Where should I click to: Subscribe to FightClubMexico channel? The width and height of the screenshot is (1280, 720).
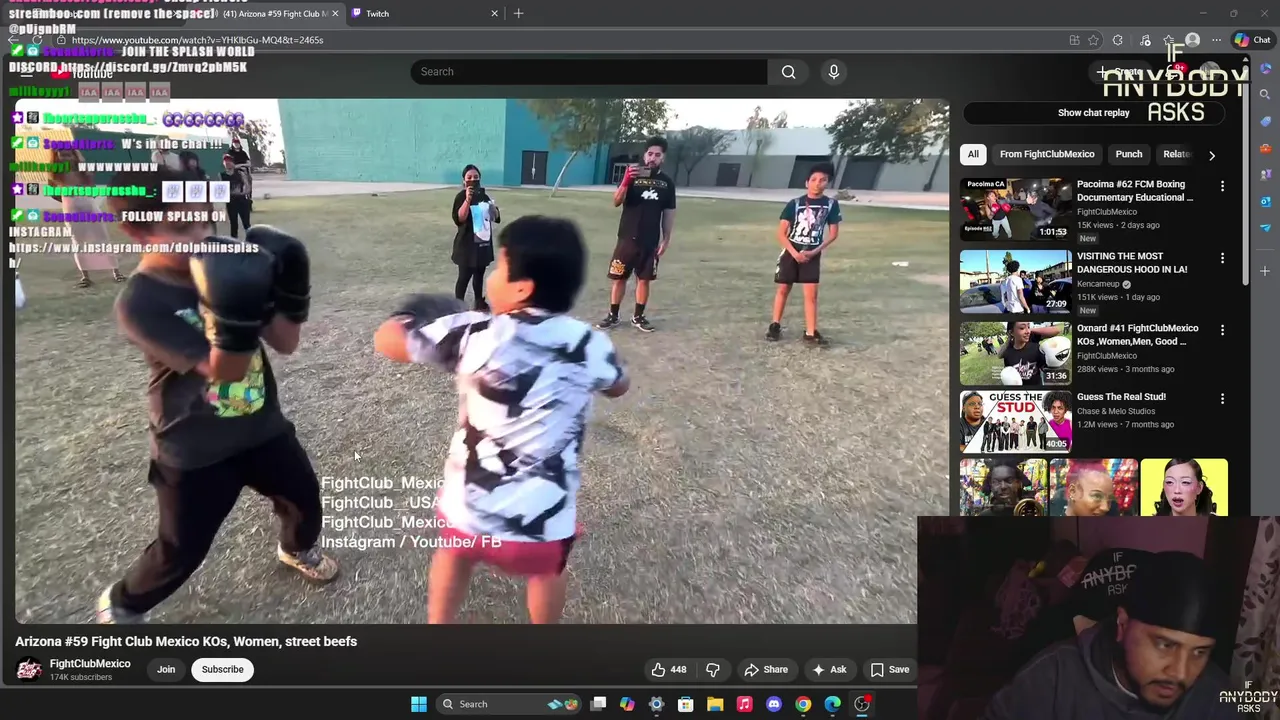tap(223, 670)
